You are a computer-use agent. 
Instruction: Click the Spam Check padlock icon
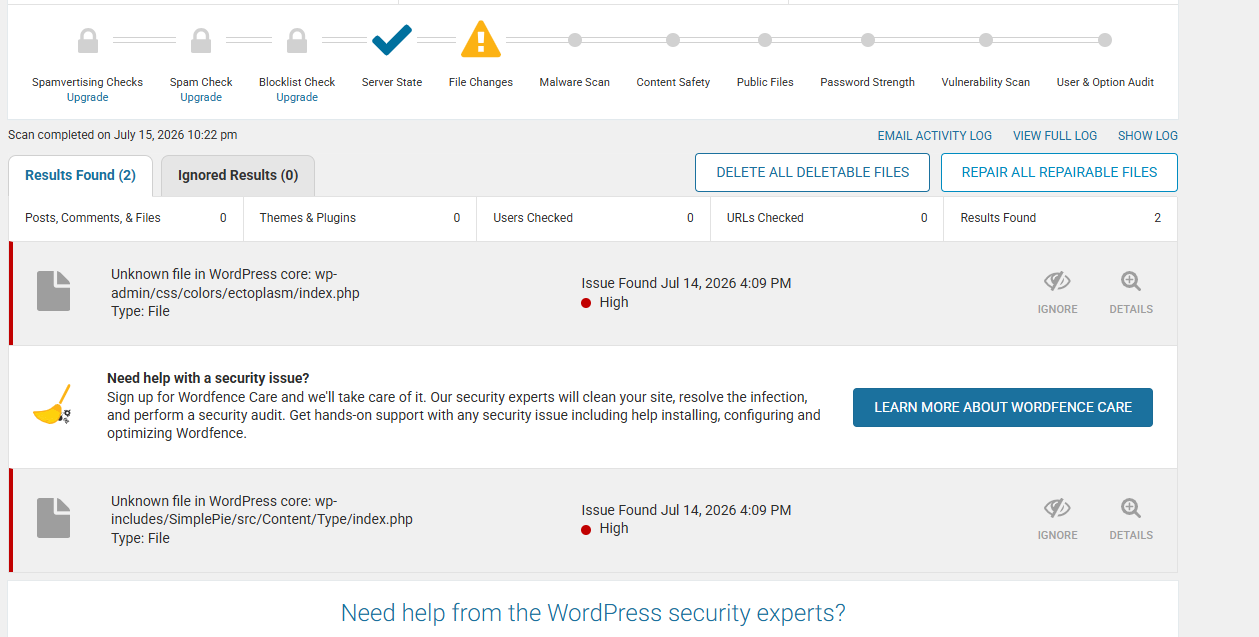201,41
